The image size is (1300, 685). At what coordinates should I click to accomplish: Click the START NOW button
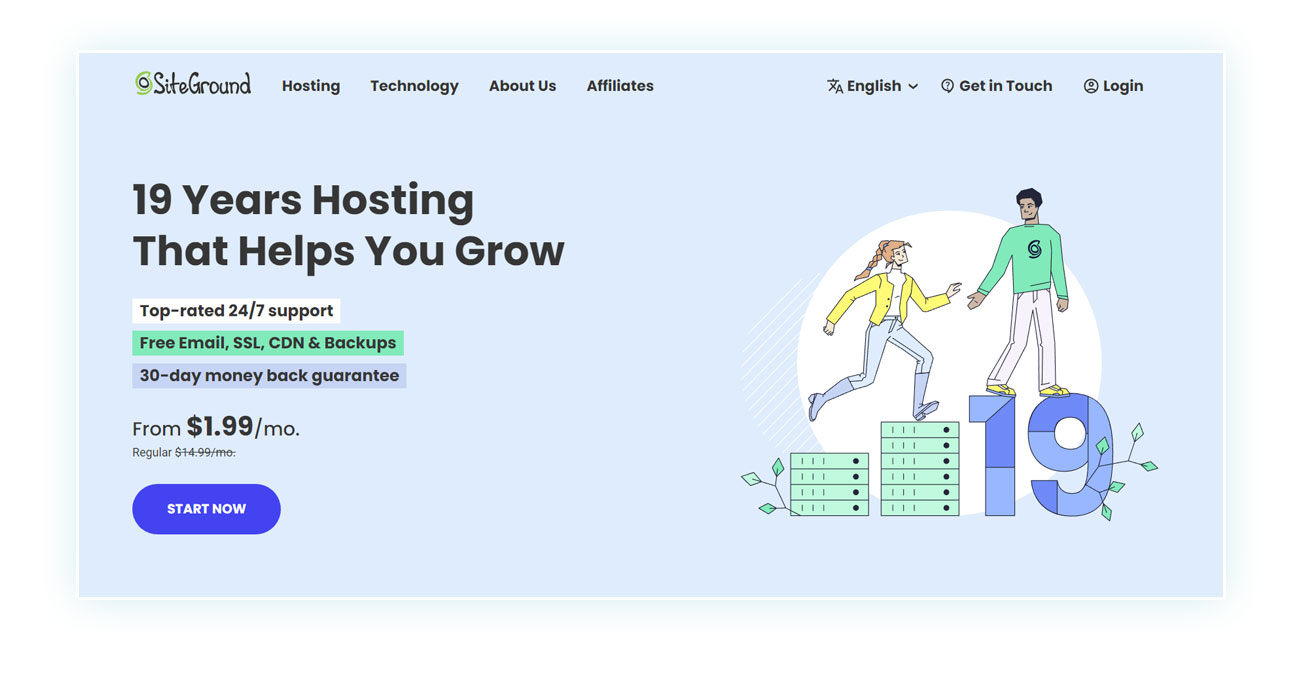206,509
